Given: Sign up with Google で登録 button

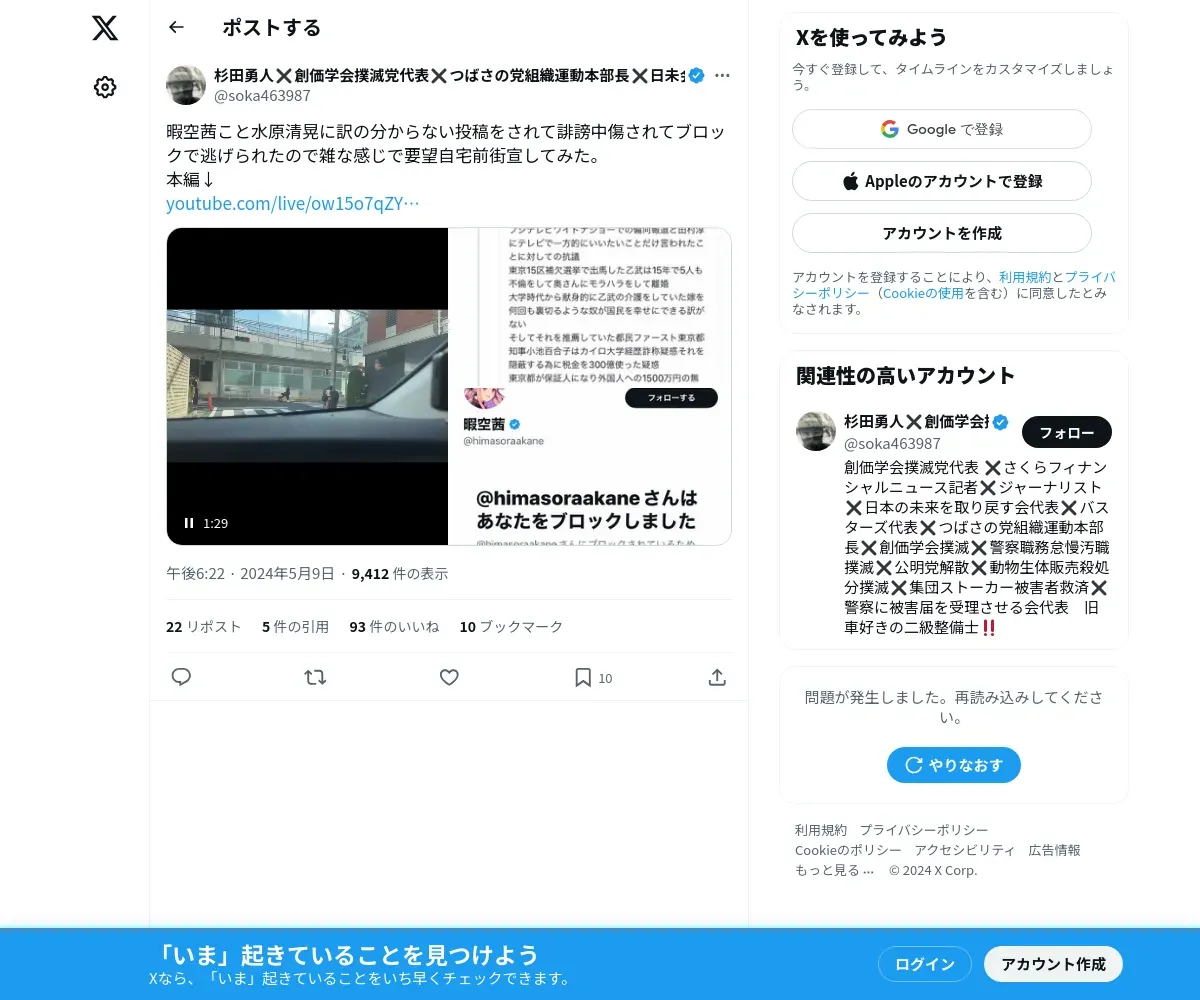Looking at the screenshot, I should [942, 129].
